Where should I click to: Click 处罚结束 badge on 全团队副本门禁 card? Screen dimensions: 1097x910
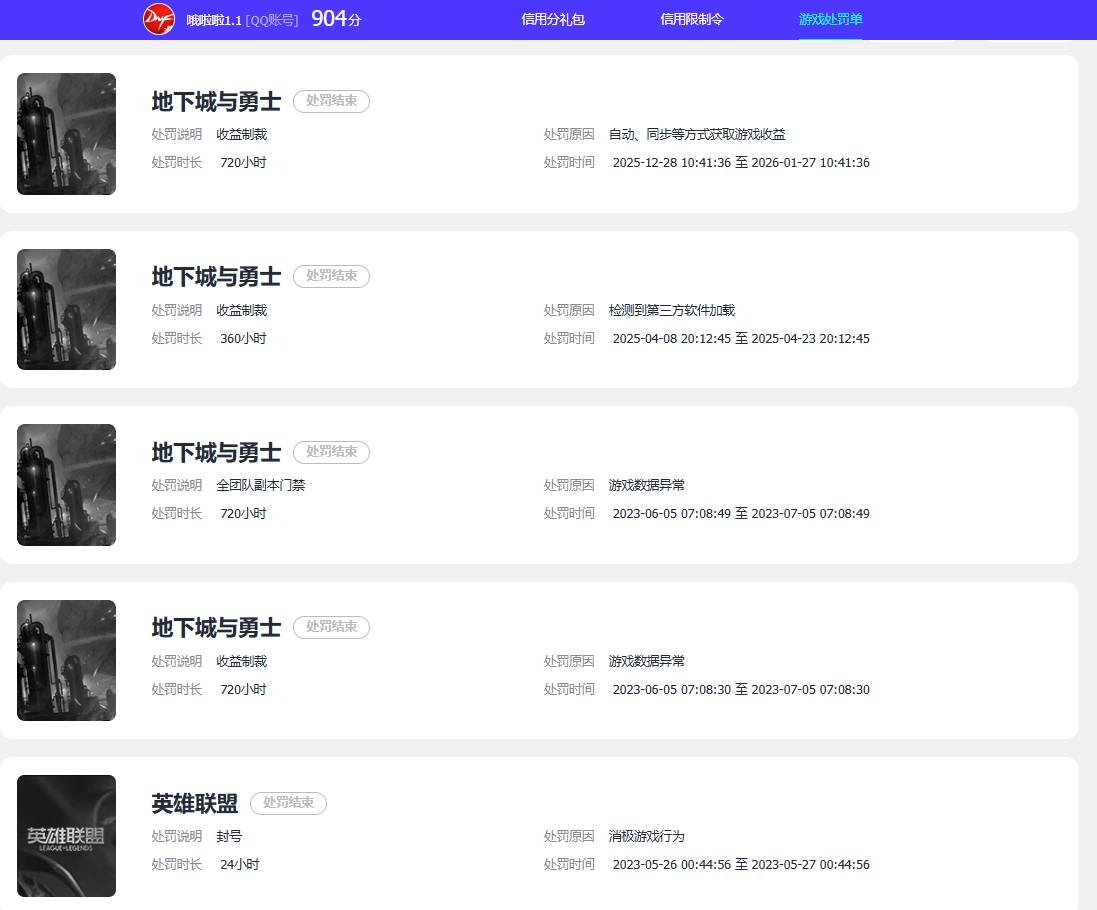click(331, 452)
